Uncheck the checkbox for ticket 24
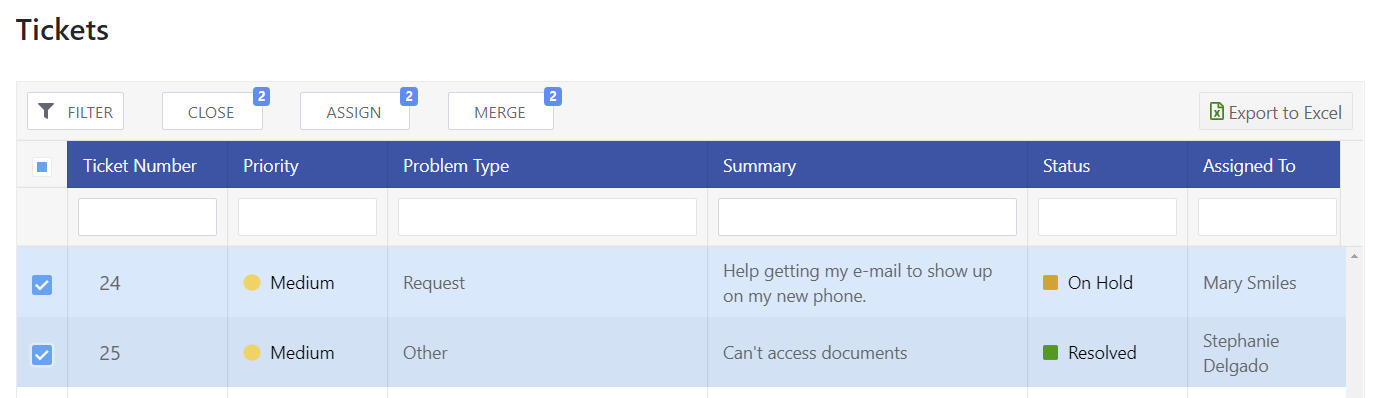1378x398 pixels. click(x=42, y=285)
